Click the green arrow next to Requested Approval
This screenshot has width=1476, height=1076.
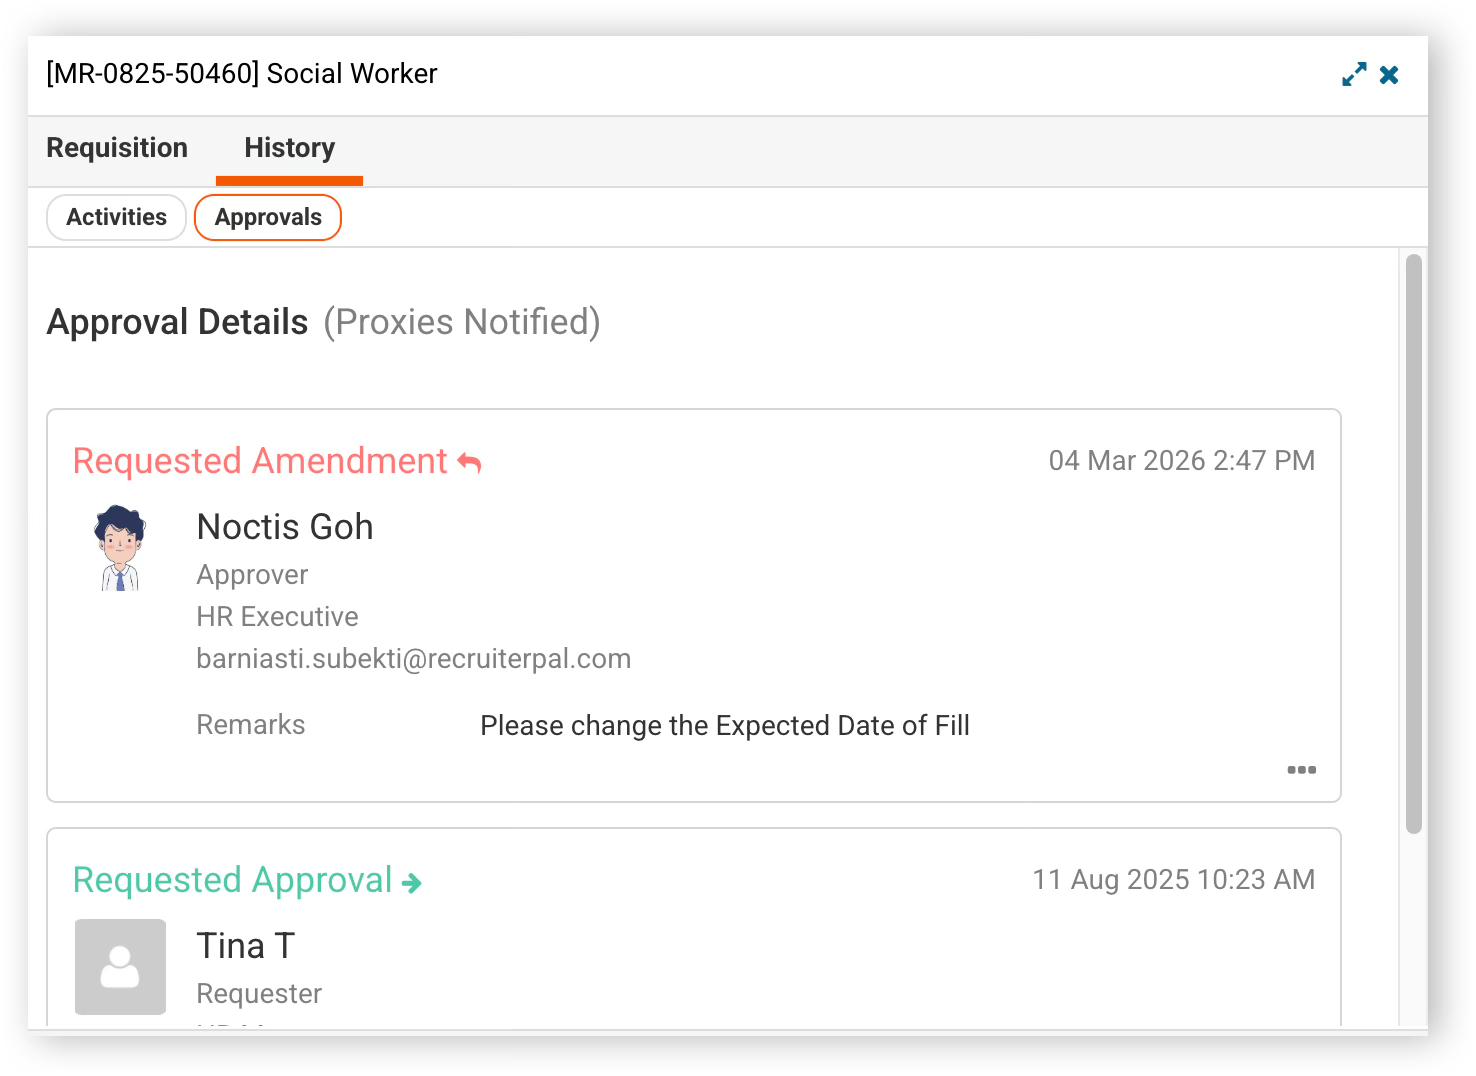click(411, 883)
